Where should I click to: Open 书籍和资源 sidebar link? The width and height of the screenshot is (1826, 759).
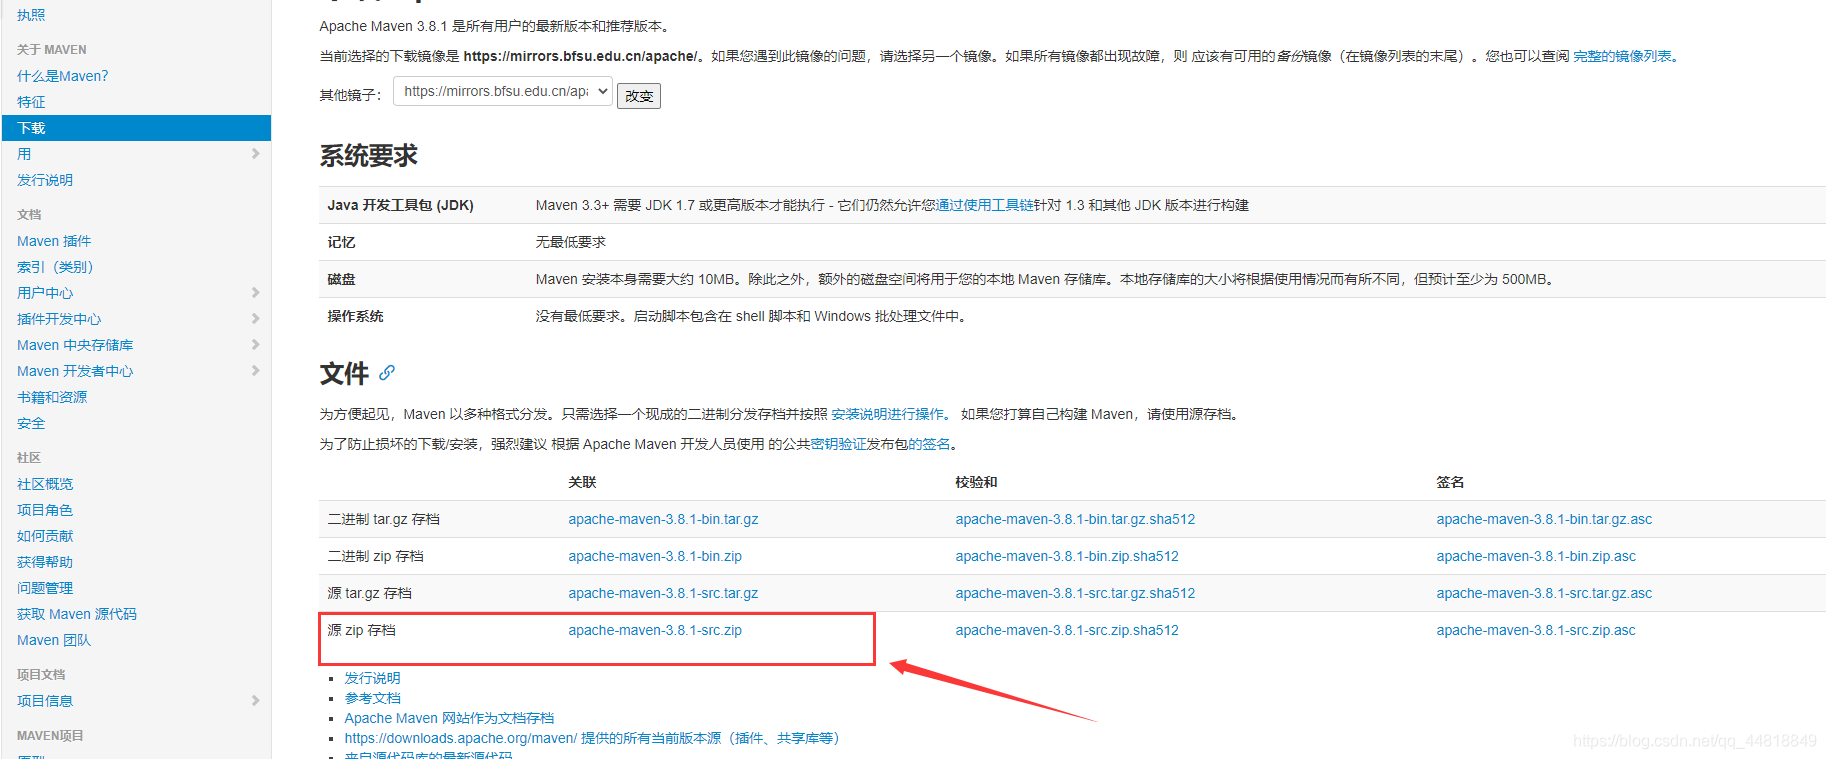(52, 397)
